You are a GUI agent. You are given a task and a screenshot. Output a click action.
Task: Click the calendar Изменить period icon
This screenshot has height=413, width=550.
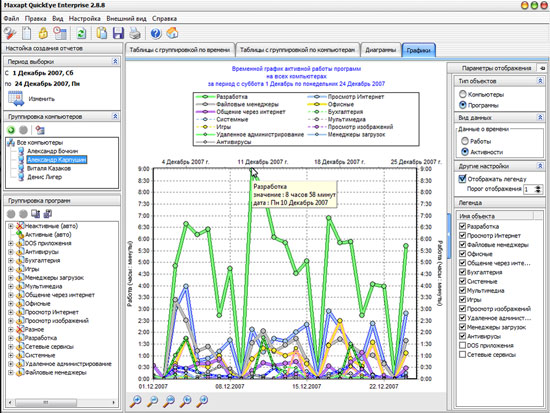tap(16, 98)
